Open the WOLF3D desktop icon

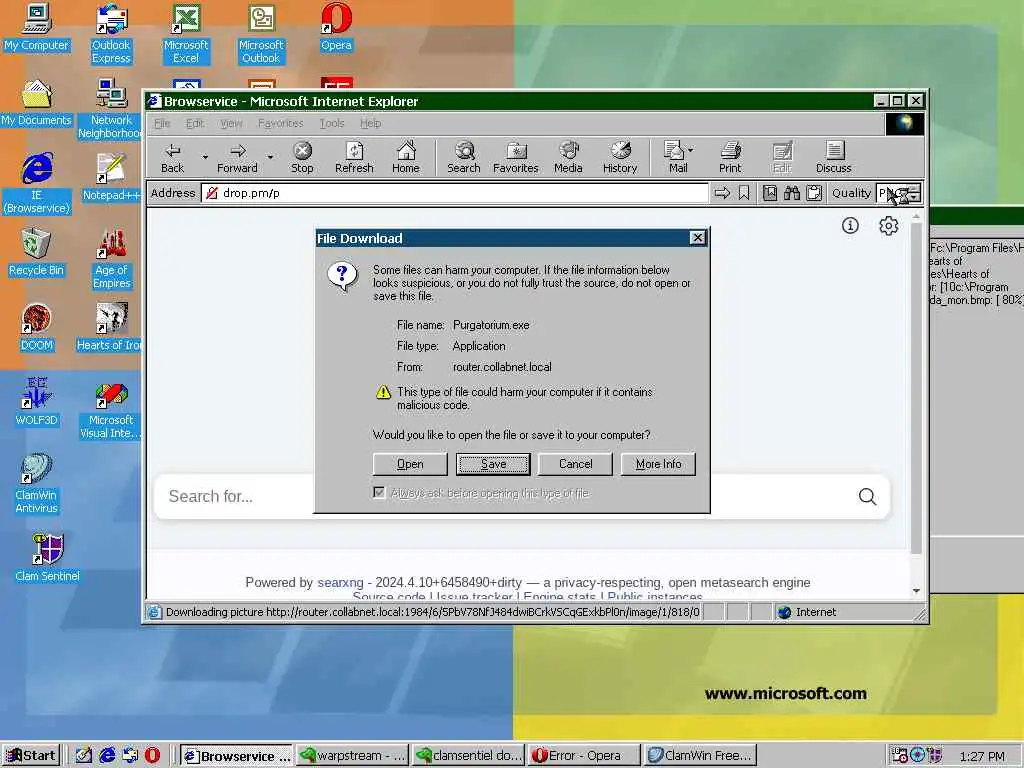37,402
